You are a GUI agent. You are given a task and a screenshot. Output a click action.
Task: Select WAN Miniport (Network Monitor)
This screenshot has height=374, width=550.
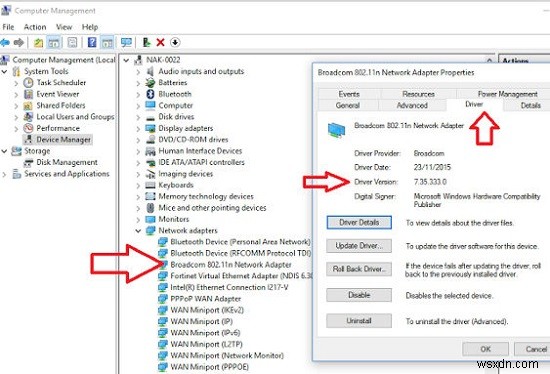pyautogui.click(x=227, y=355)
